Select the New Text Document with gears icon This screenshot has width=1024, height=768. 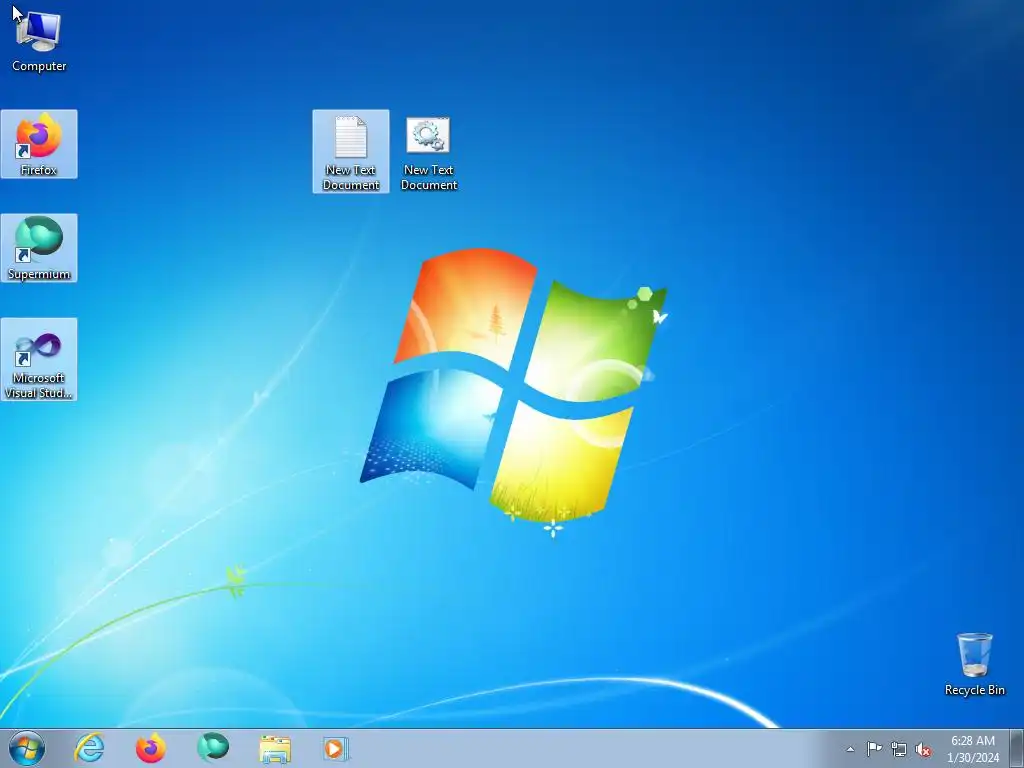[x=428, y=152]
